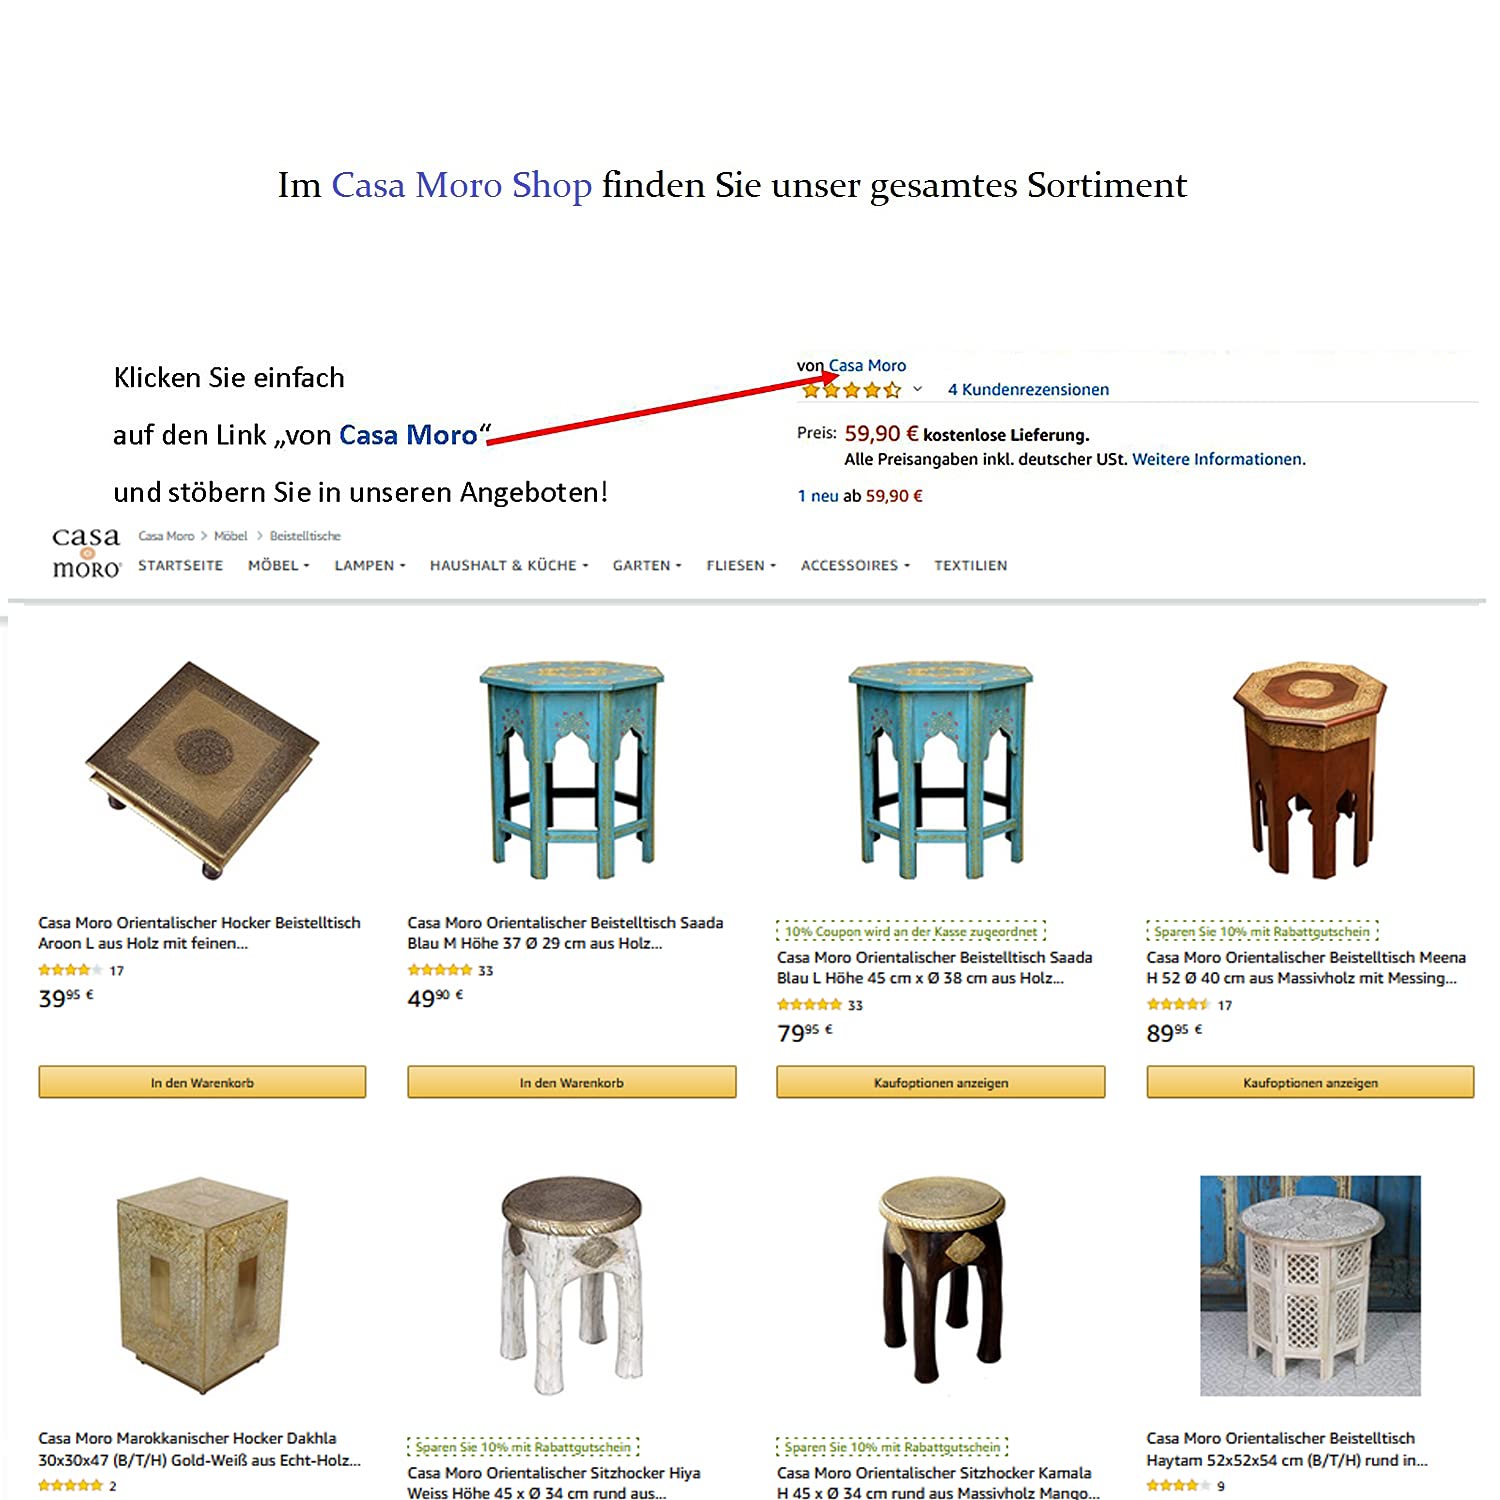Open the white Haytam lattice table image
Screen dimensions: 1500x1500
click(x=1310, y=1286)
